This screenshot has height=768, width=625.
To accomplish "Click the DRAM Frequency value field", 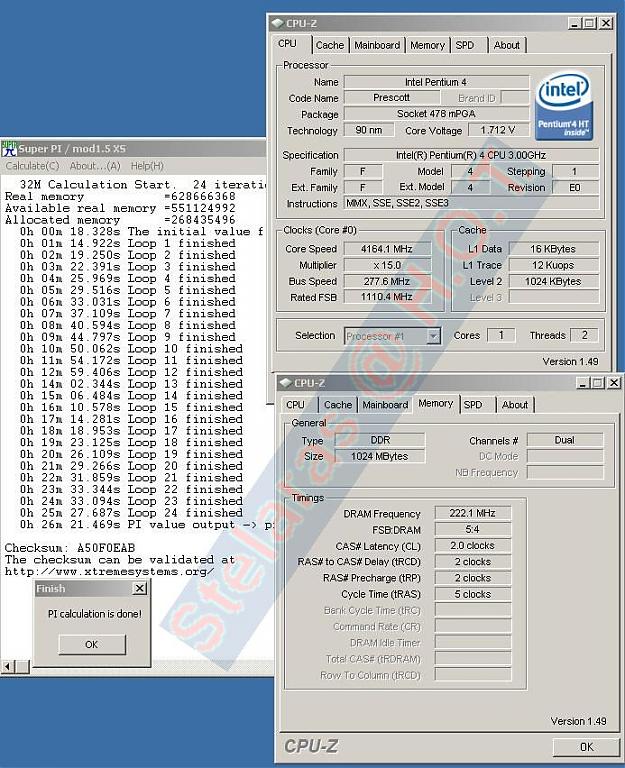I will click(x=472, y=513).
